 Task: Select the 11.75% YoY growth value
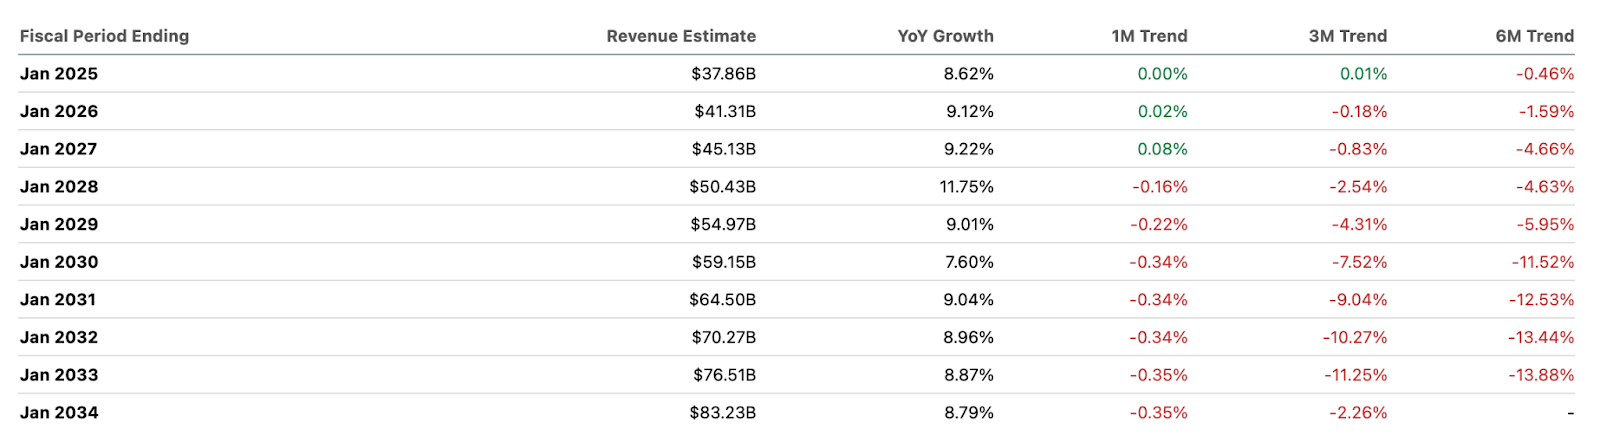click(x=966, y=187)
